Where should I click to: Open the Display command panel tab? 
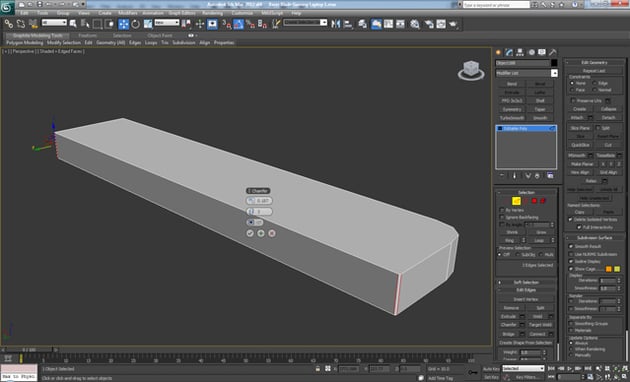[542, 52]
